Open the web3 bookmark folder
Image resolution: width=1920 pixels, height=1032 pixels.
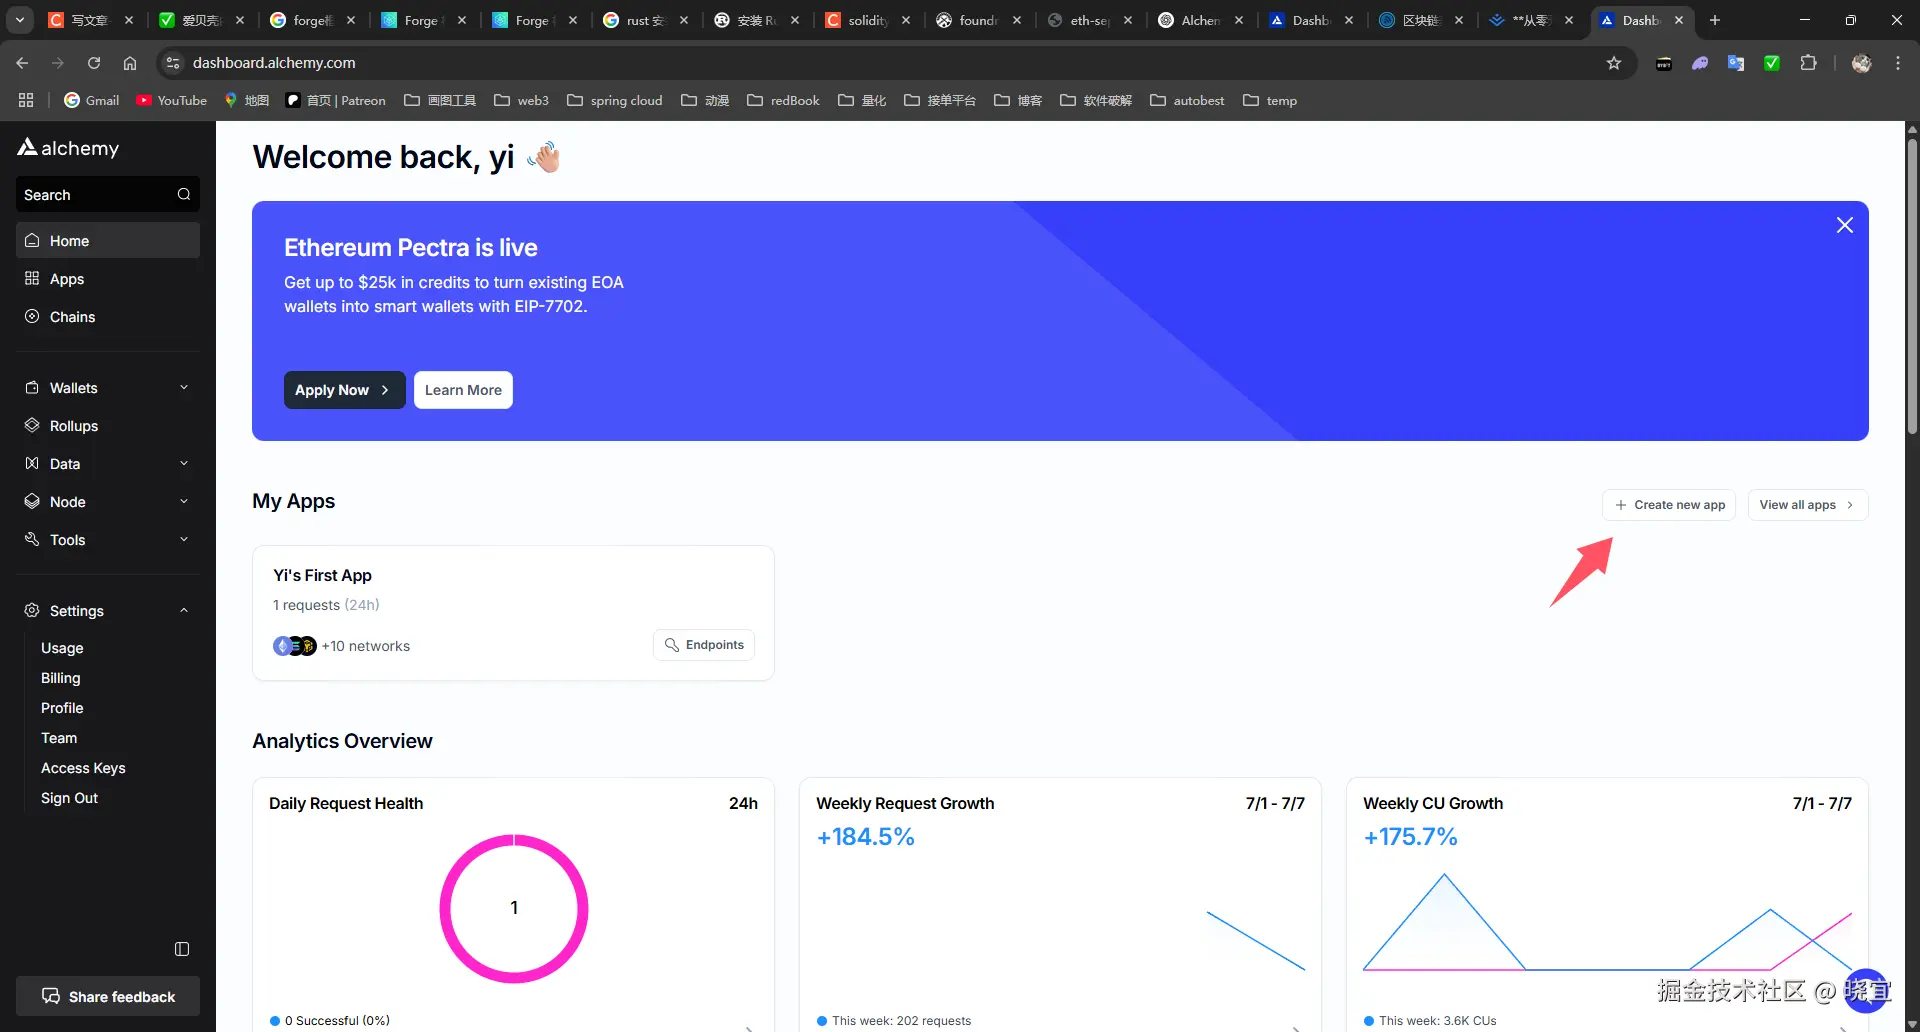[x=521, y=100]
